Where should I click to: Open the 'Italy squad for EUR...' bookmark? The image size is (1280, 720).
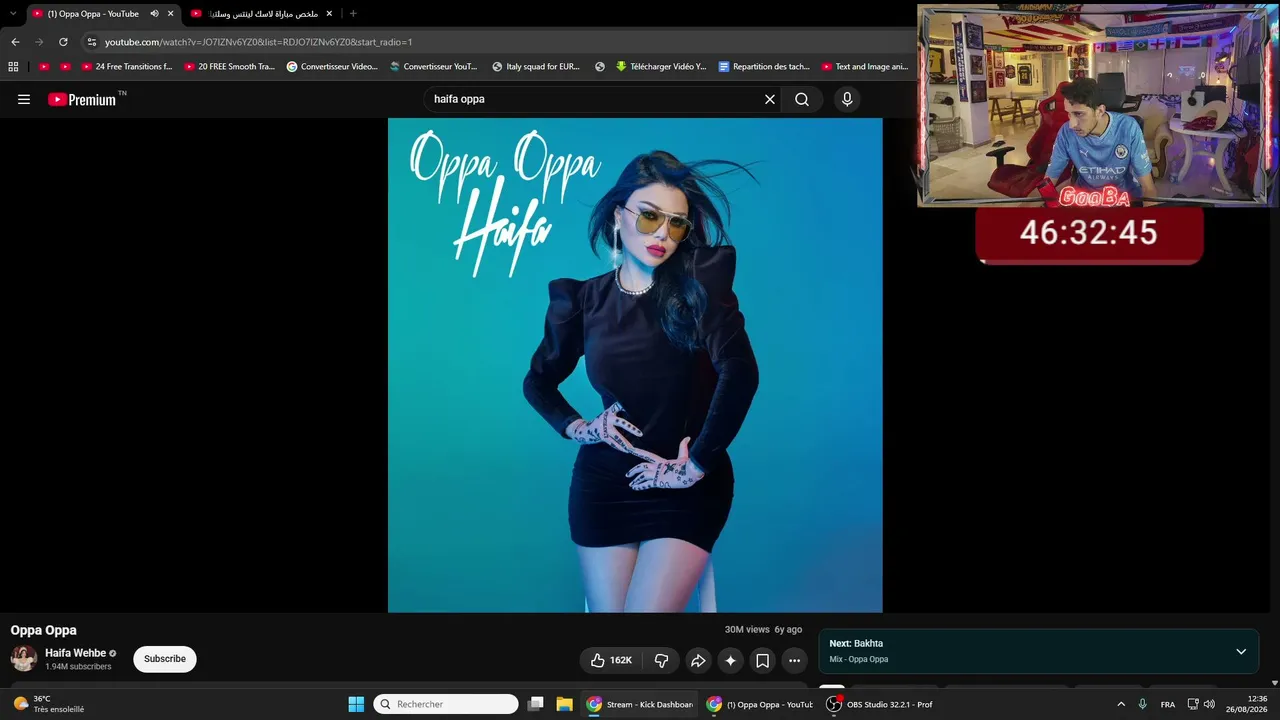tap(536, 67)
